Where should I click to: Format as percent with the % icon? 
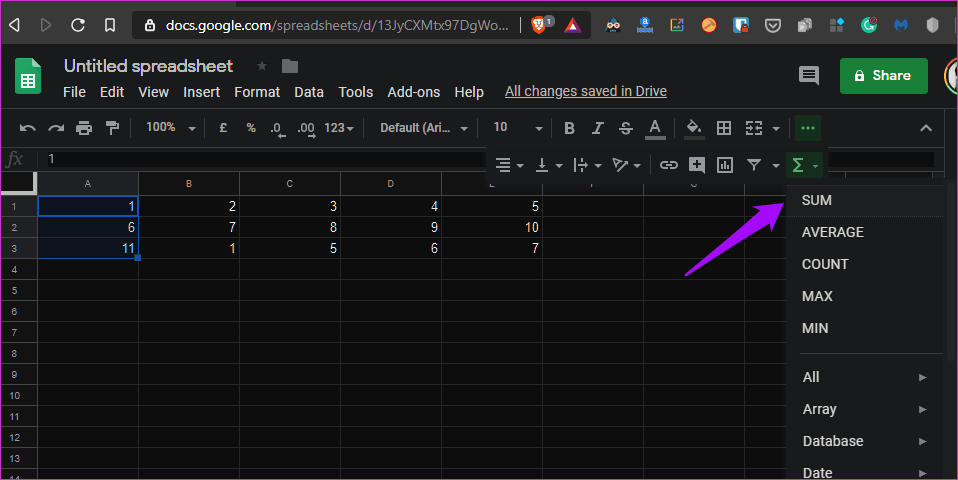tap(251, 128)
